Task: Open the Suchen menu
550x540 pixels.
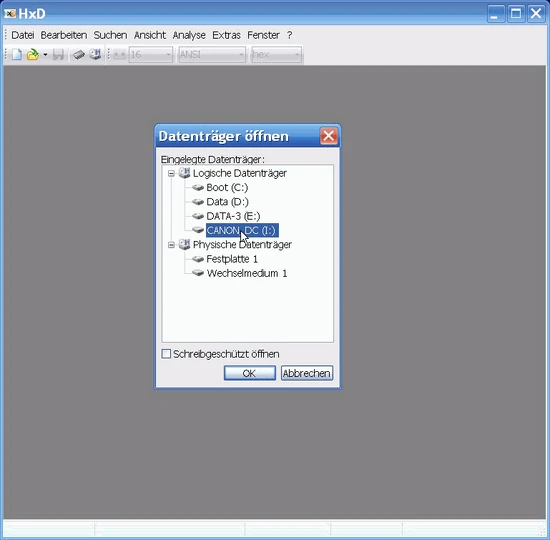Action: (110, 35)
